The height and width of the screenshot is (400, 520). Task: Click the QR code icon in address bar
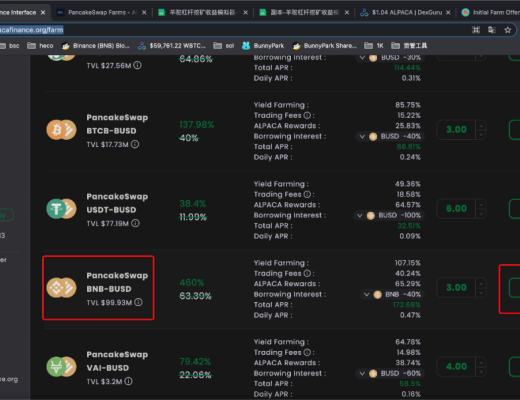476,30
